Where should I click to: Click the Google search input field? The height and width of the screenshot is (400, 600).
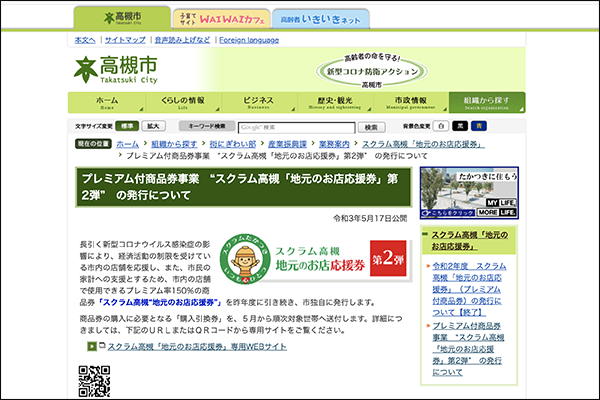(x=297, y=127)
